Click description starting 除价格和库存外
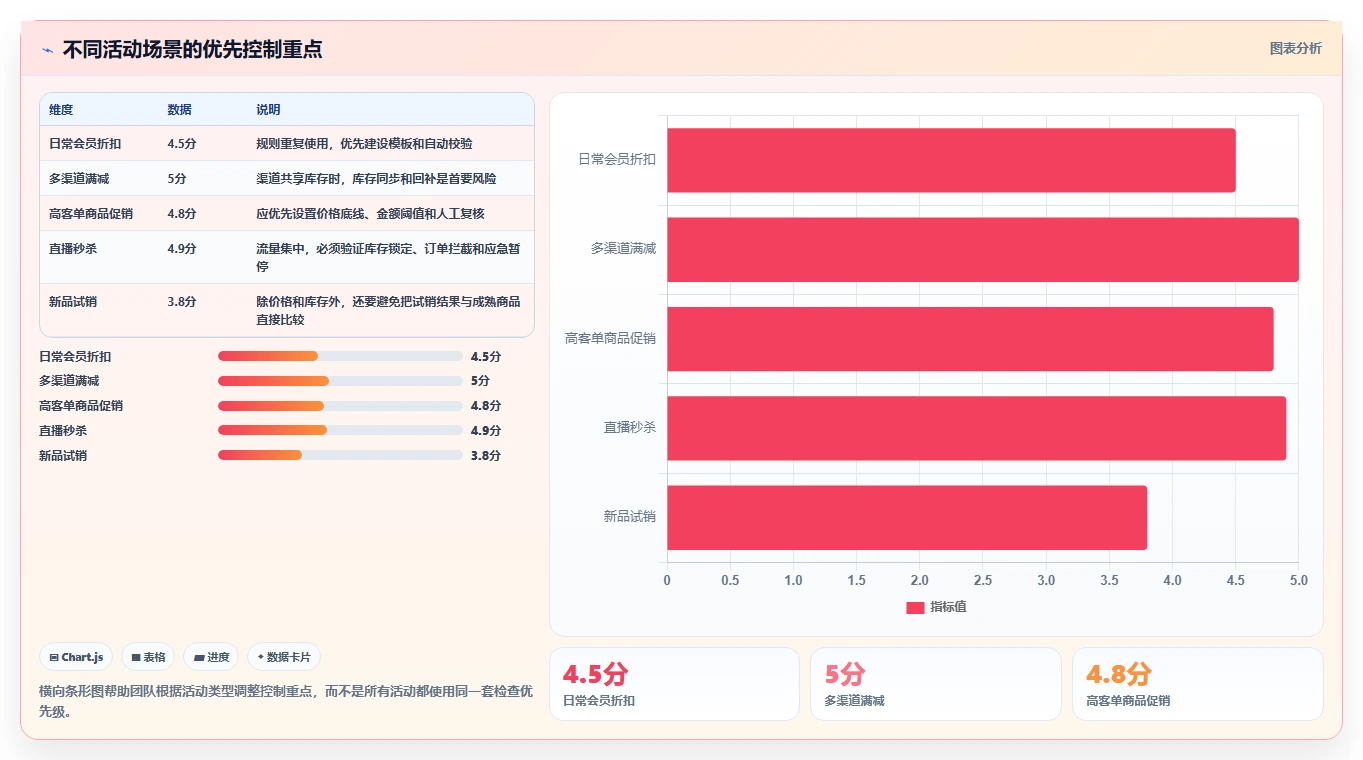The image size is (1363, 760). 388,311
